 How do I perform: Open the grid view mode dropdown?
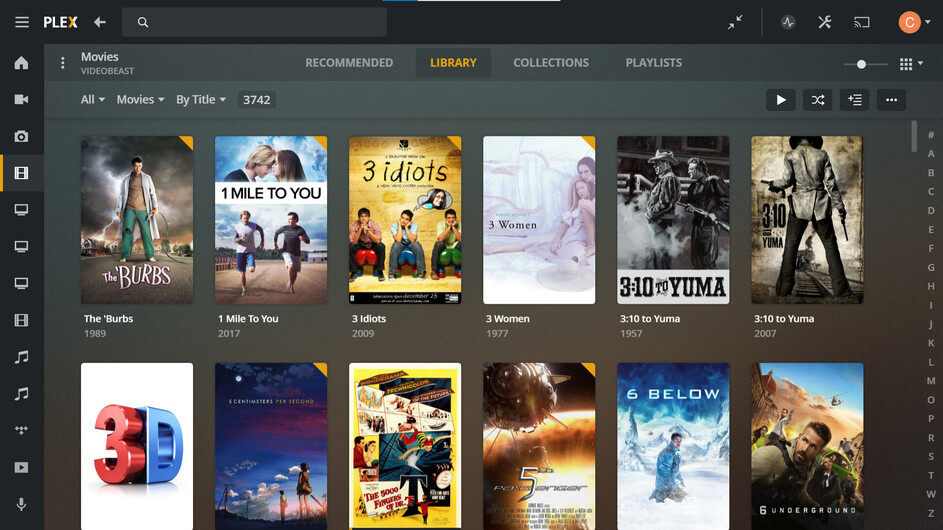tap(911, 64)
